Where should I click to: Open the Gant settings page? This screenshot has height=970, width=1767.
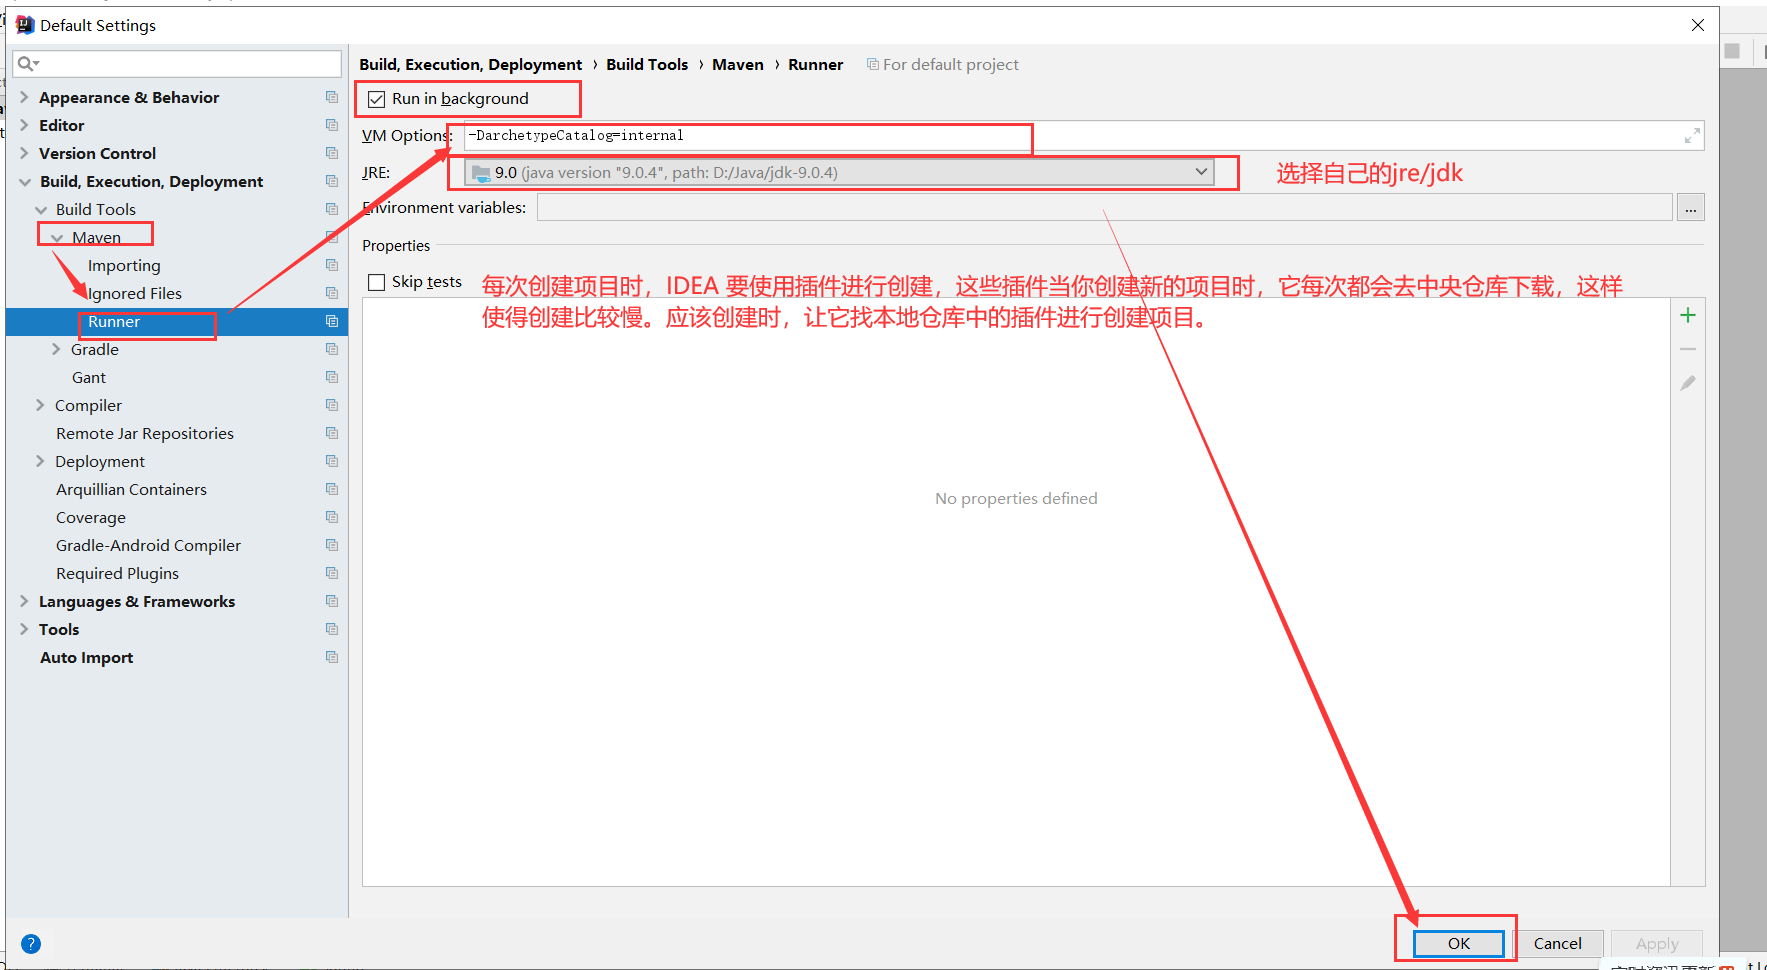(x=89, y=377)
